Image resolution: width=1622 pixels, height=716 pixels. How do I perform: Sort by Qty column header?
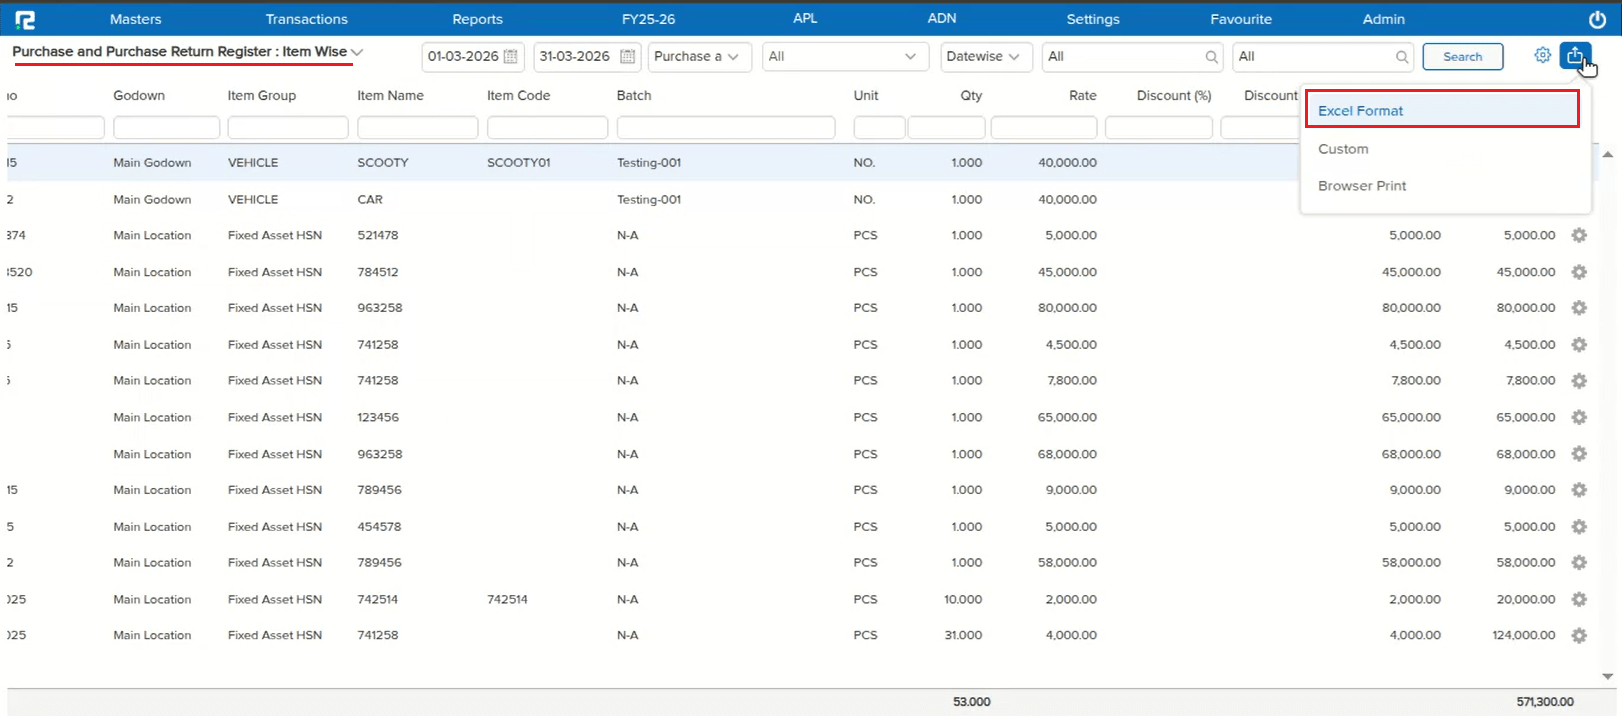tap(971, 96)
